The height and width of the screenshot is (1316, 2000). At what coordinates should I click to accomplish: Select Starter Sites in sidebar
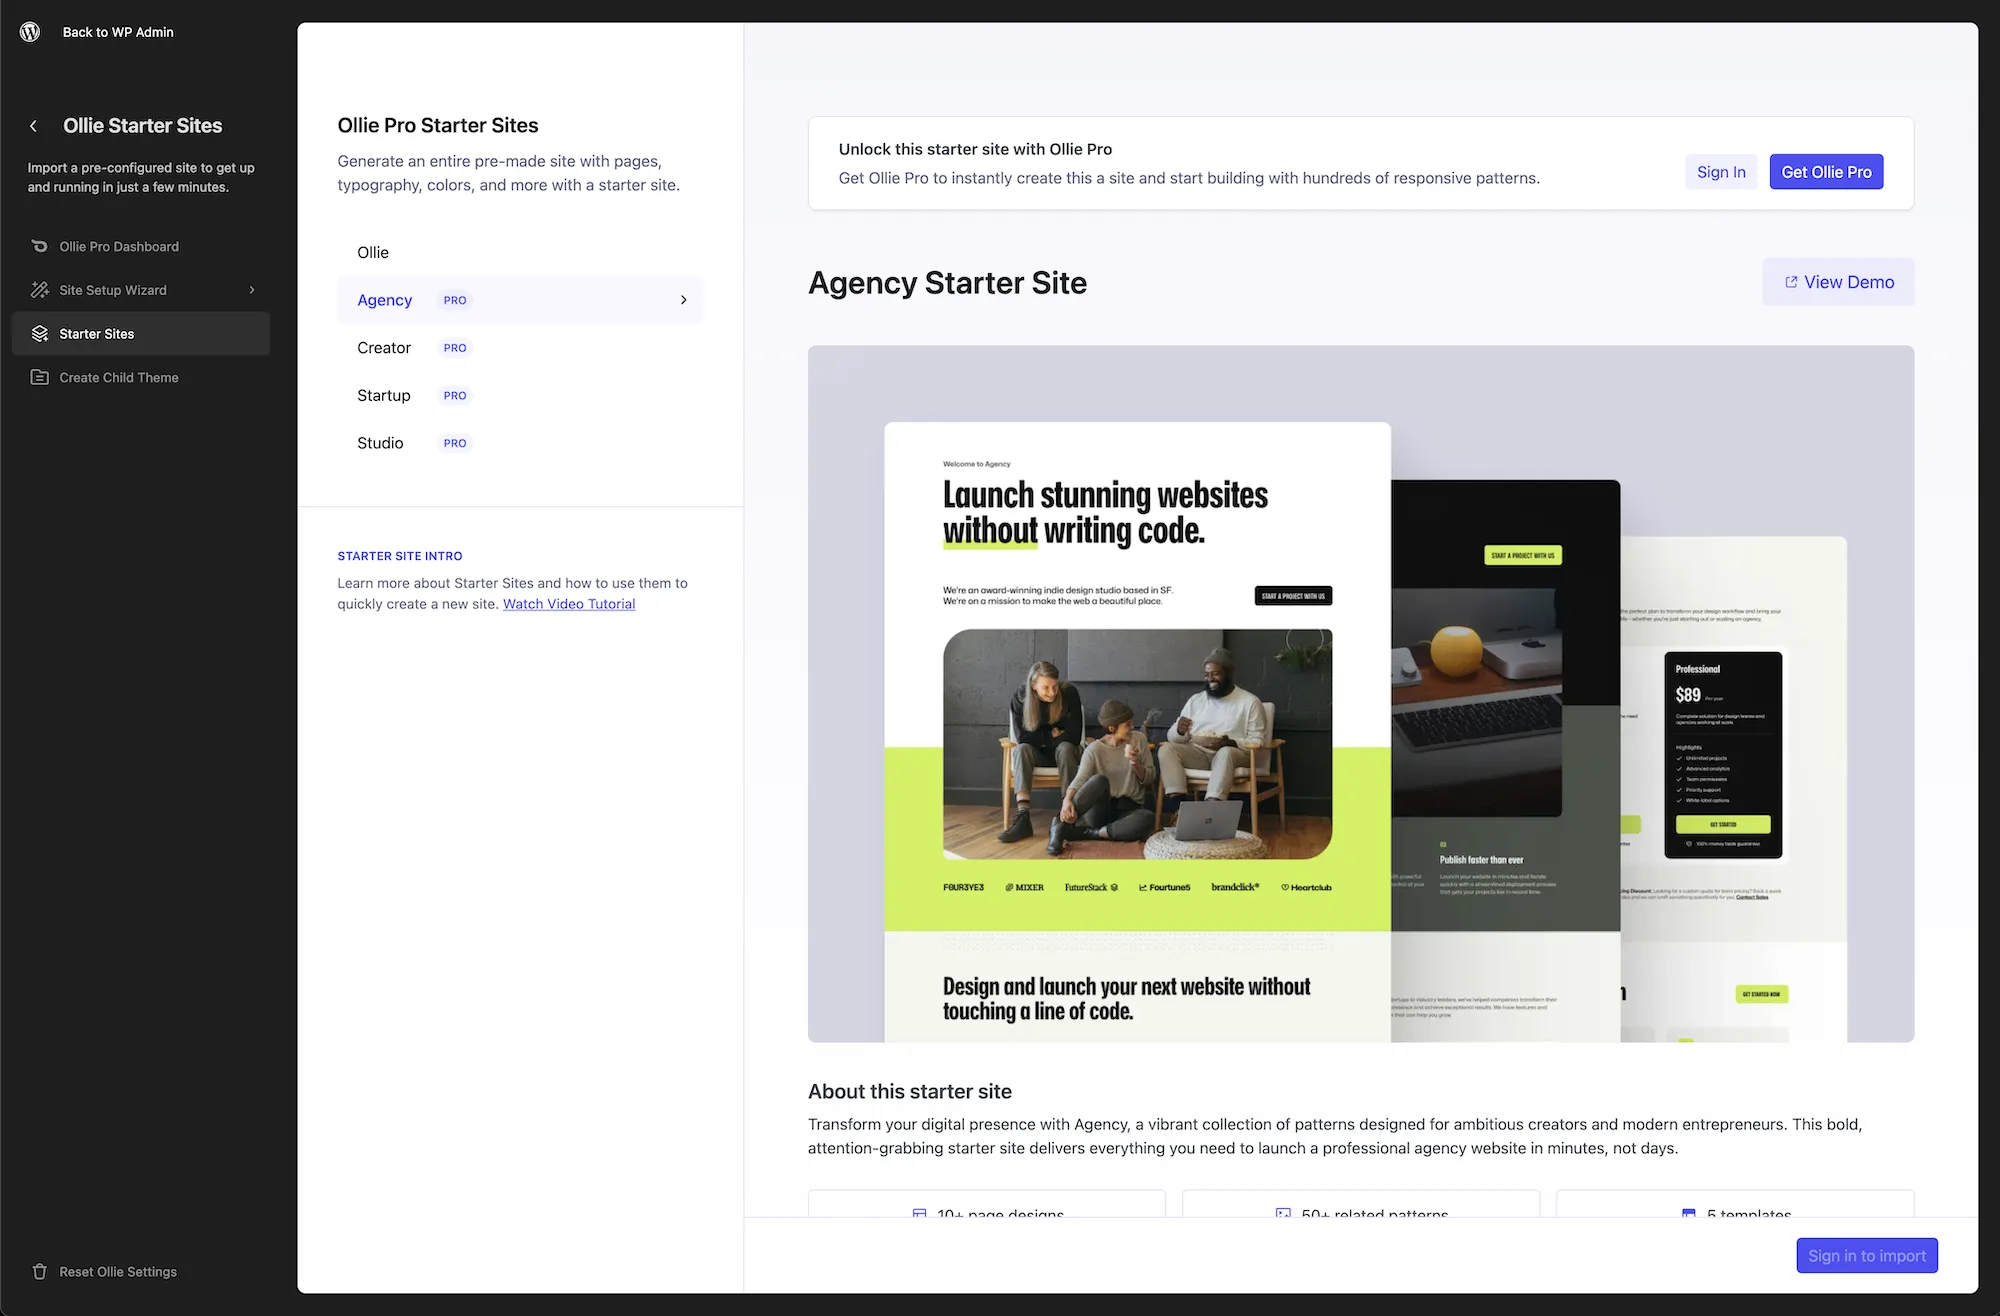coord(141,334)
